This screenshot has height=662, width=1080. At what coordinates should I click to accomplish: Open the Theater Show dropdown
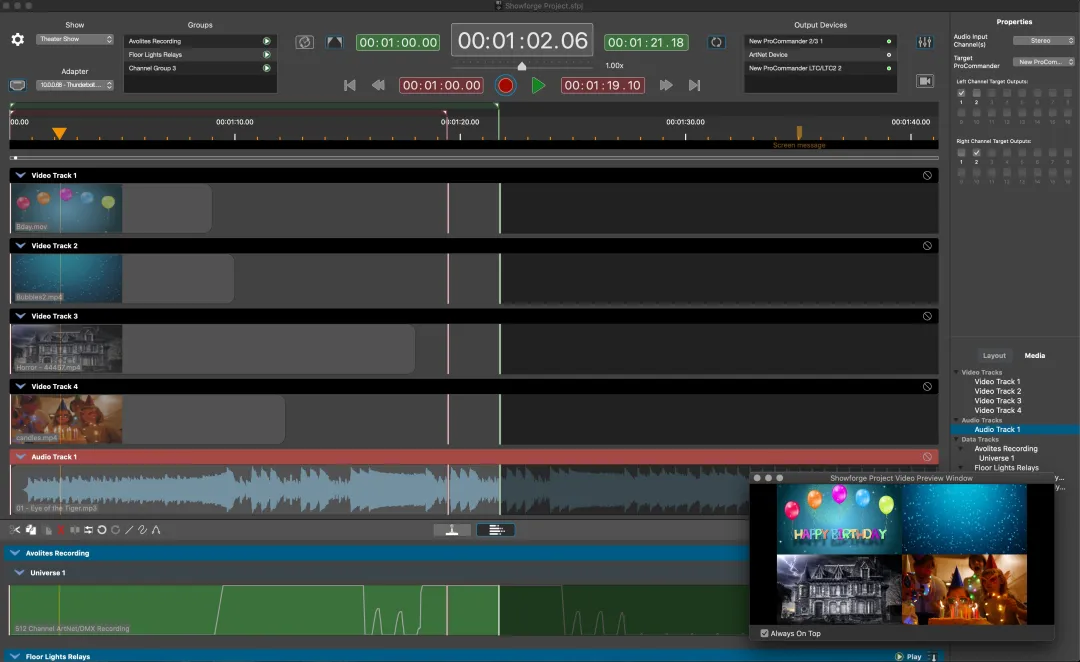(74, 39)
